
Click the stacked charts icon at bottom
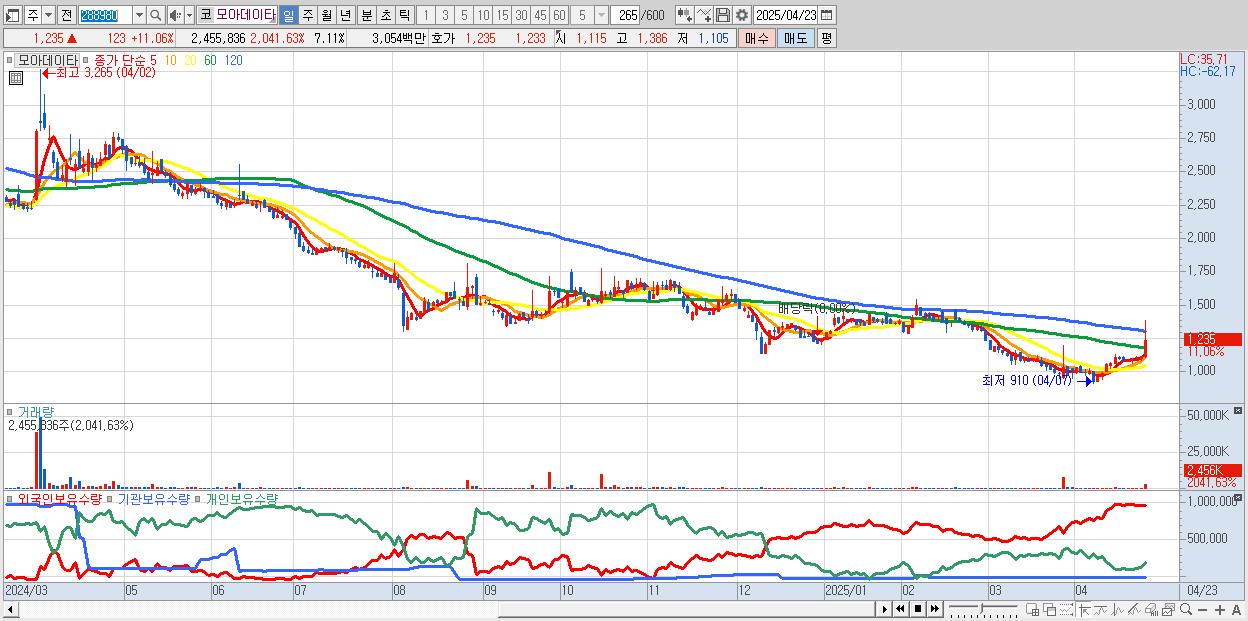(x=1168, y=609)
